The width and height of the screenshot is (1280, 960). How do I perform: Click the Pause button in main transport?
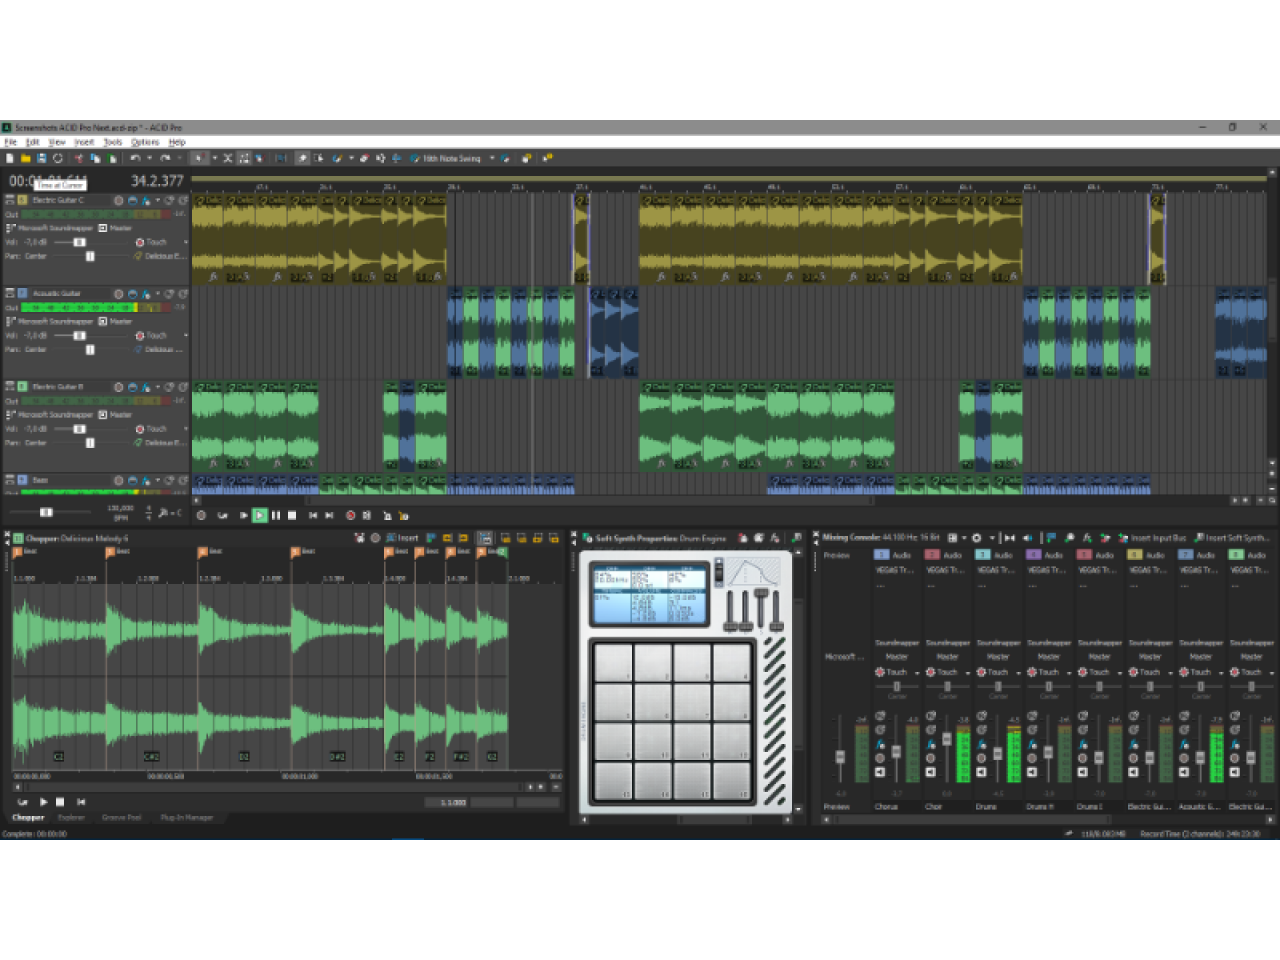click(x=276, y=515)
